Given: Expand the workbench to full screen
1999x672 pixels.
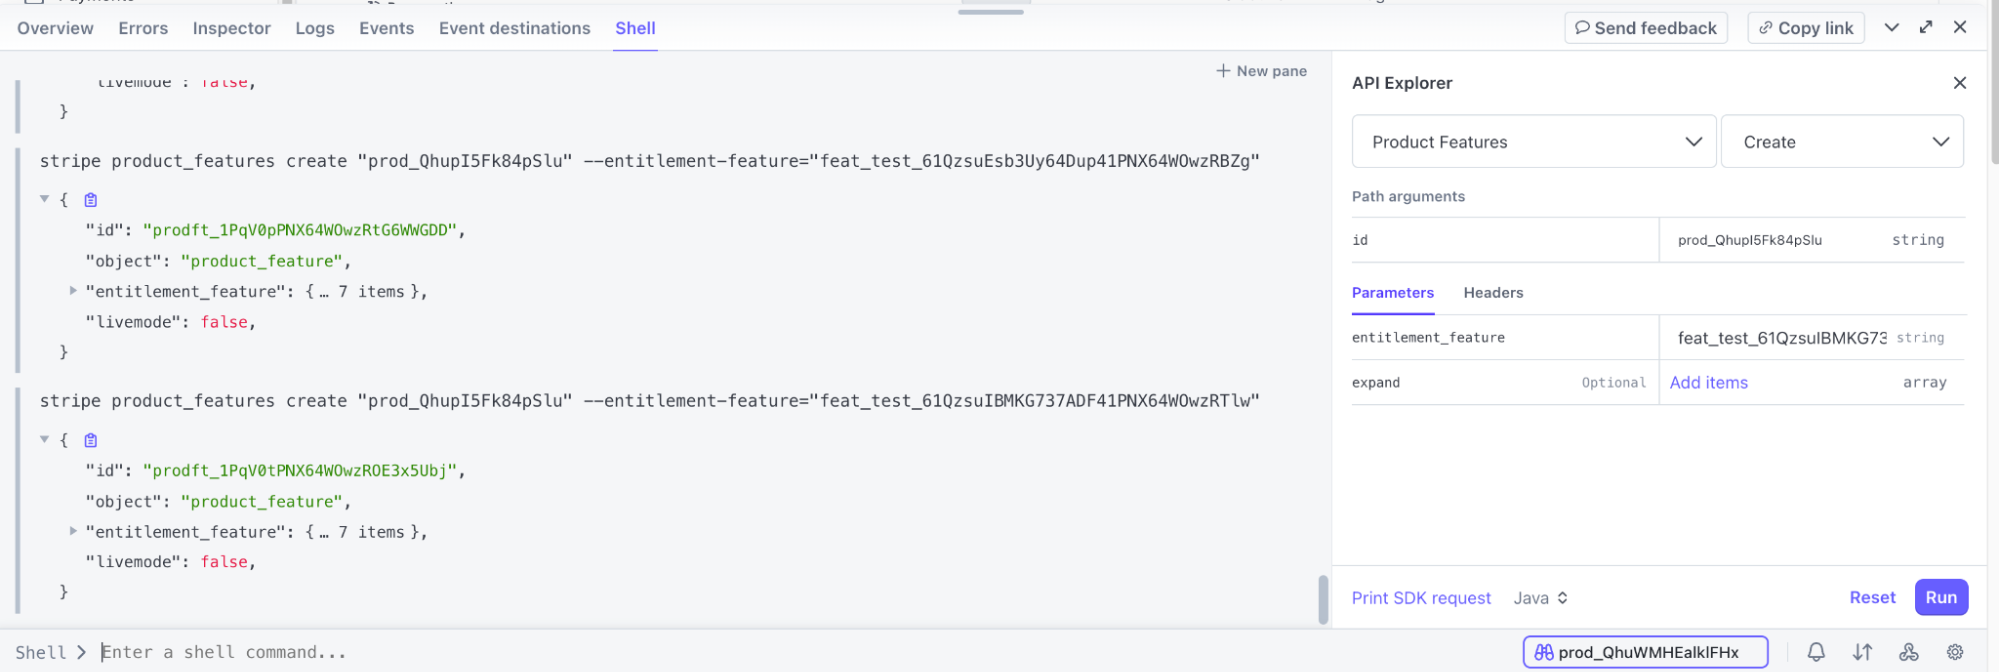Looking at the screenshot, I should click(x=1926, y=27).
